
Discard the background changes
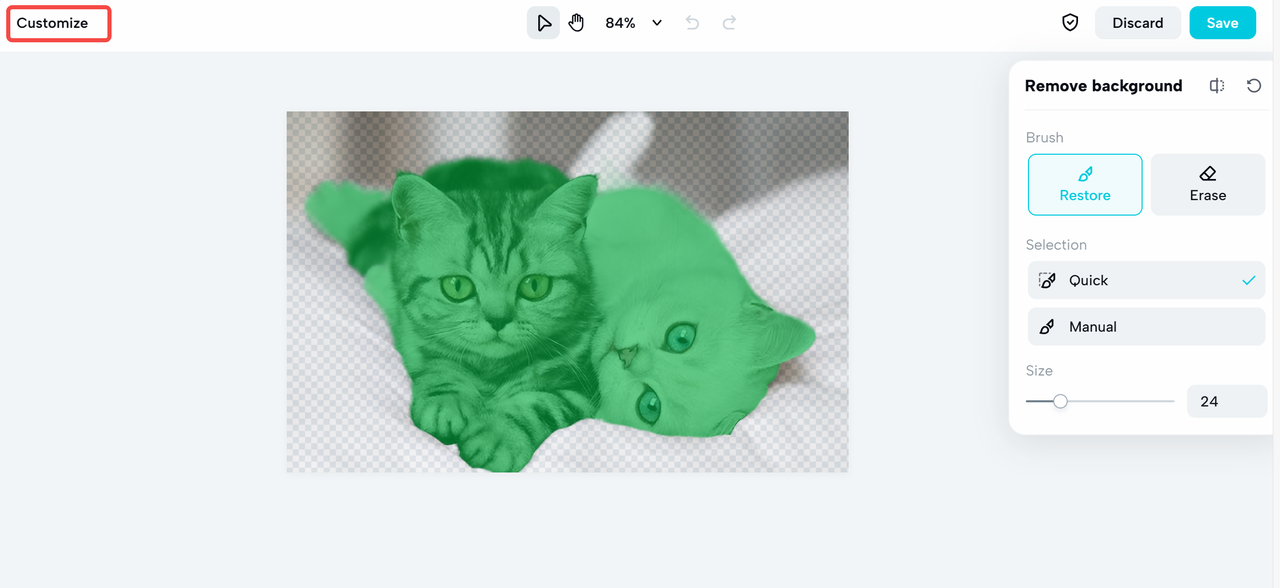[x=1138, y=23]
